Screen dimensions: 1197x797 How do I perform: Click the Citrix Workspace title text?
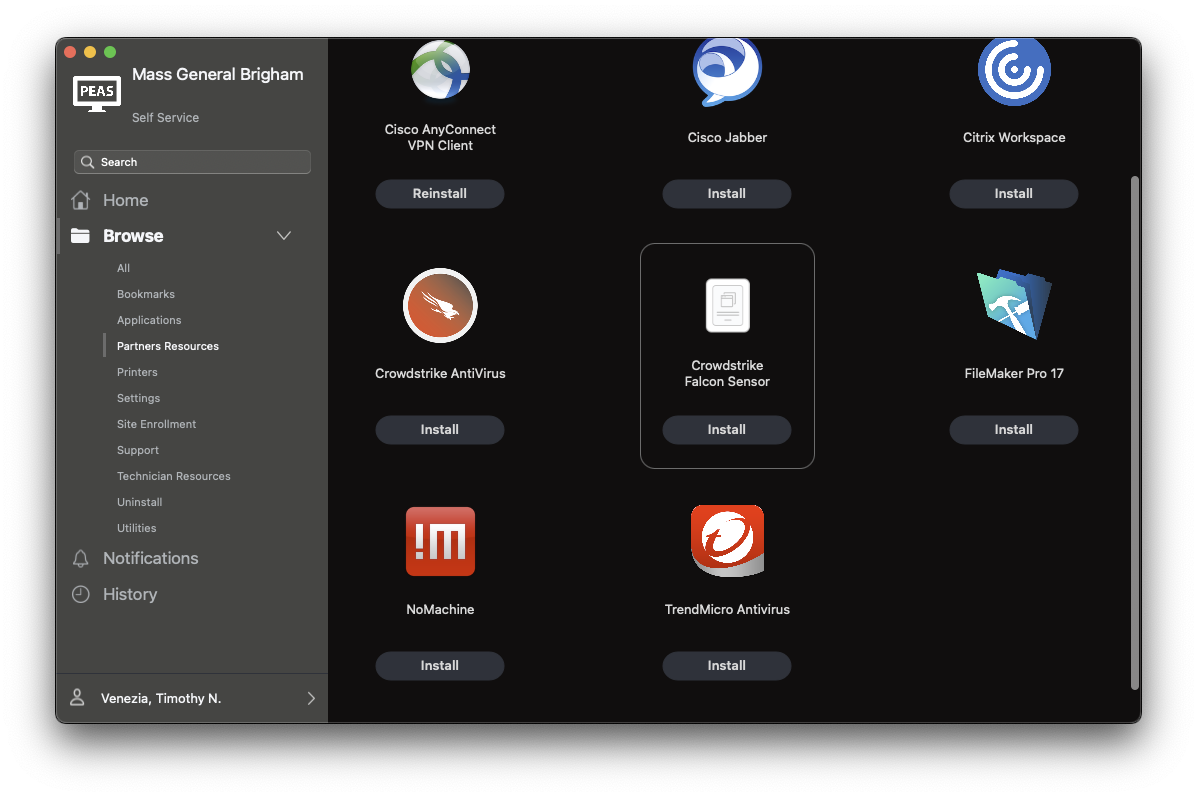[x=1014, y=137]
